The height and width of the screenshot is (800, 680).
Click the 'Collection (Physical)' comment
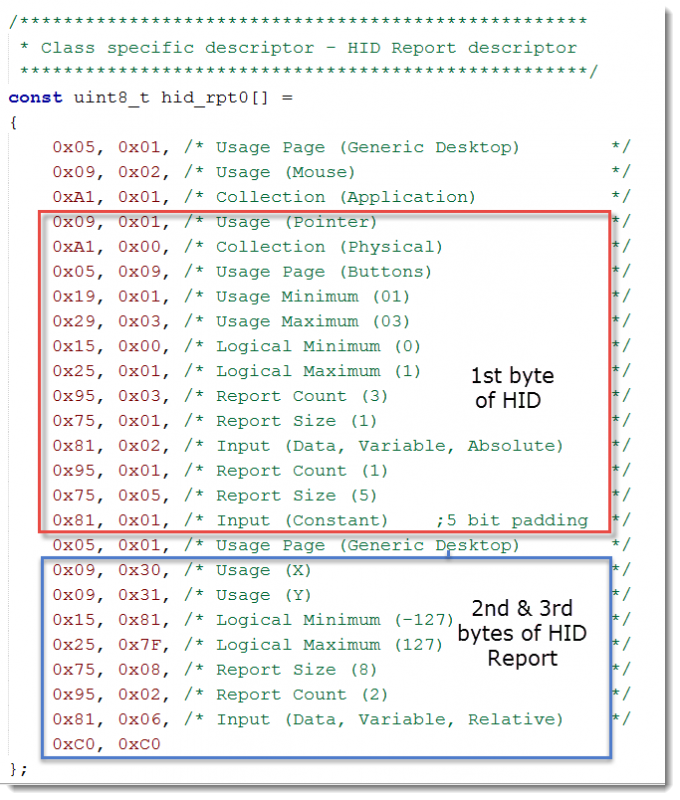(329, 247)
